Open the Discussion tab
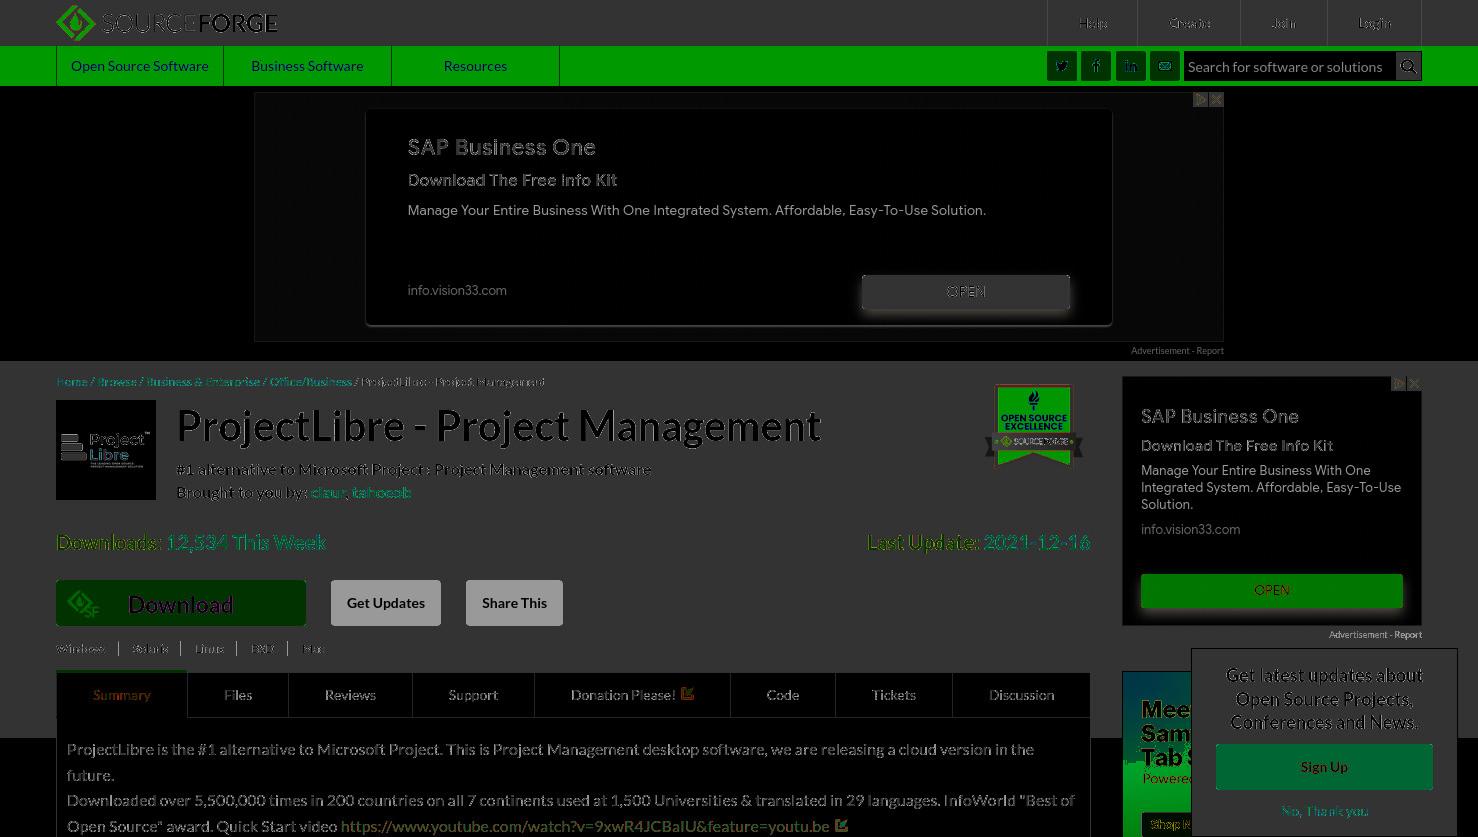The width and height of the screenshot is (1478, 837). (x=1021, y=695)
